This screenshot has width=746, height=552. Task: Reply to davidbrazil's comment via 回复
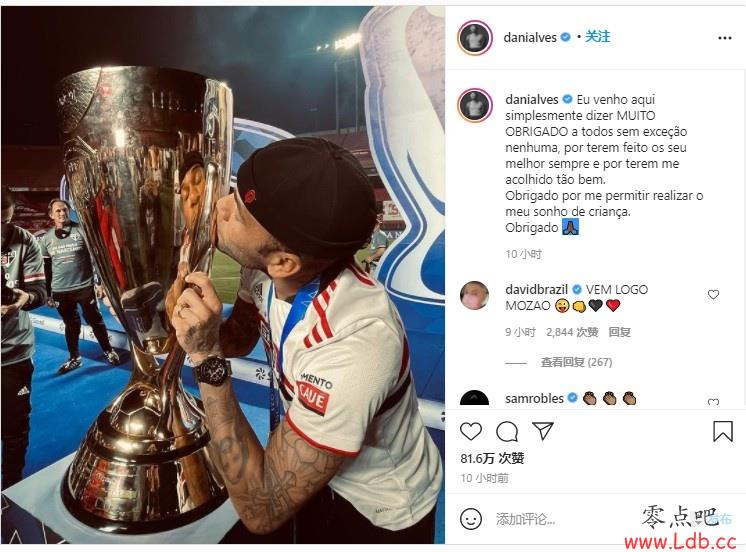(619, 332)
